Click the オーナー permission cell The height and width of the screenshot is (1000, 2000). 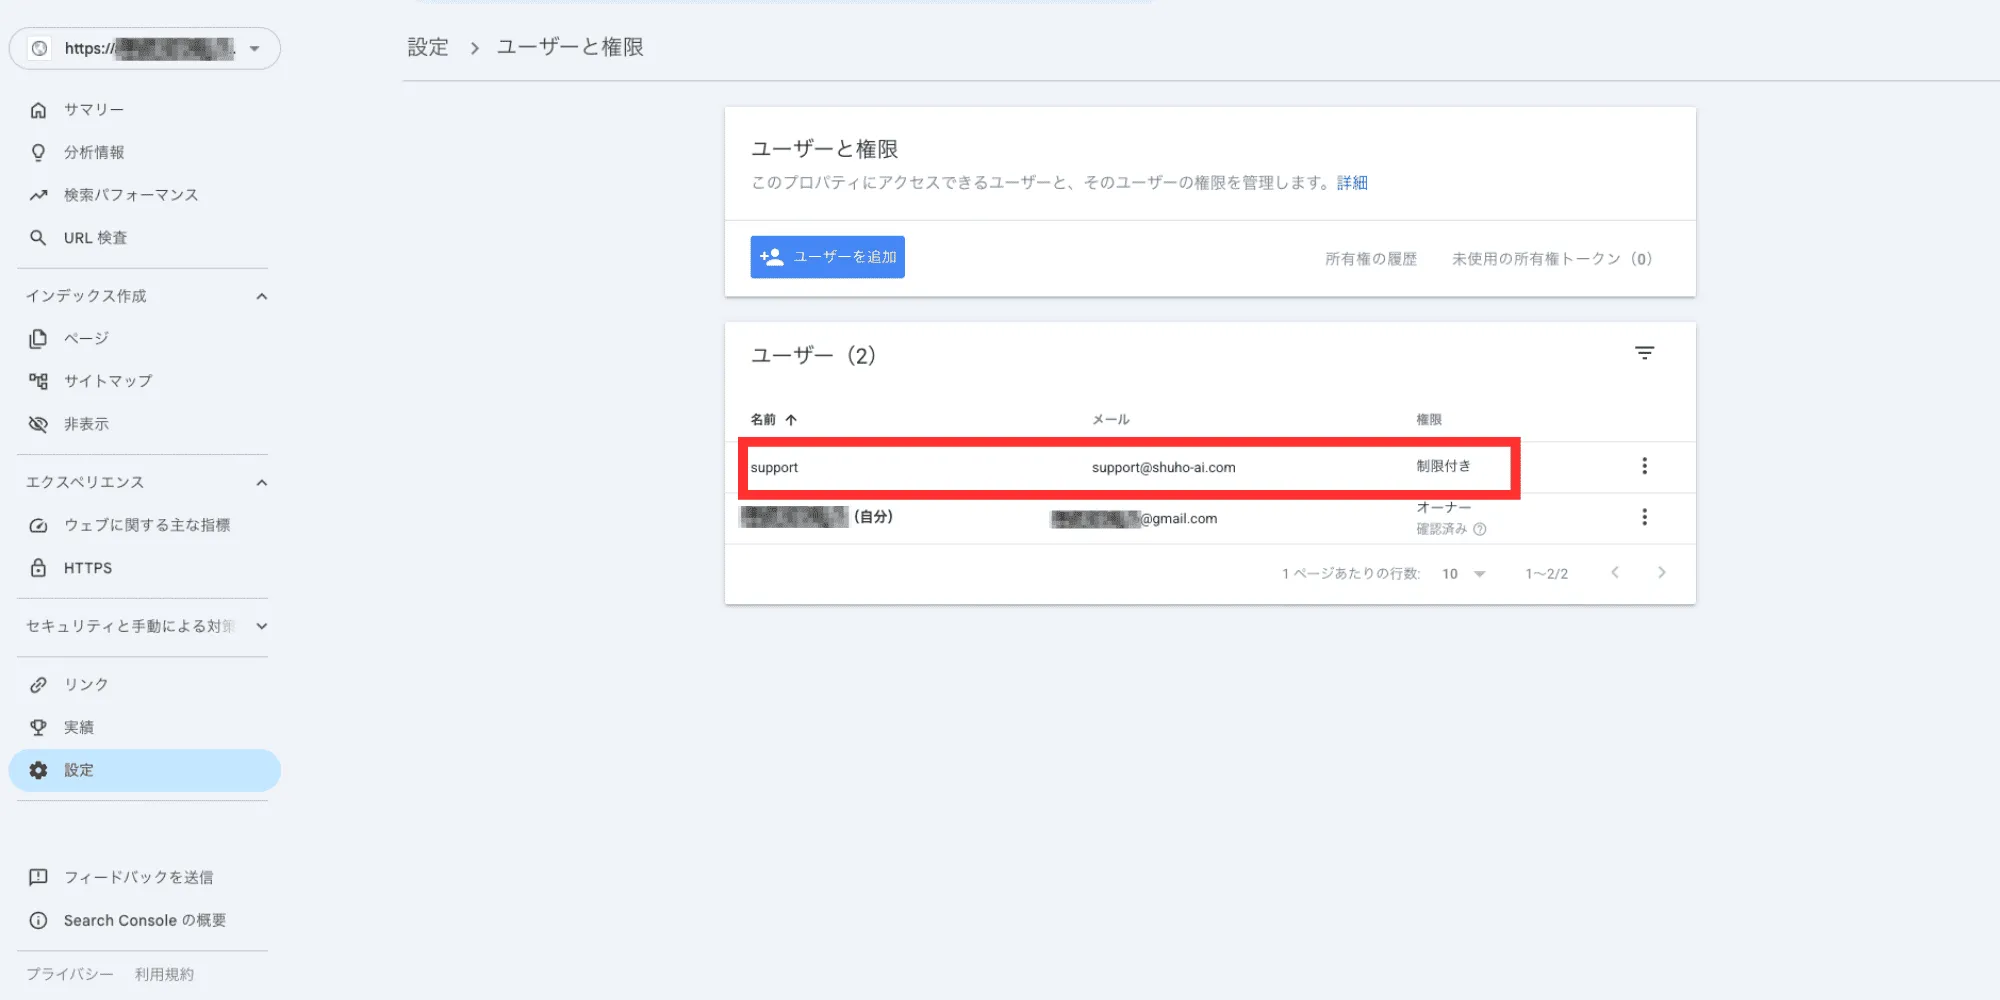1443,508
